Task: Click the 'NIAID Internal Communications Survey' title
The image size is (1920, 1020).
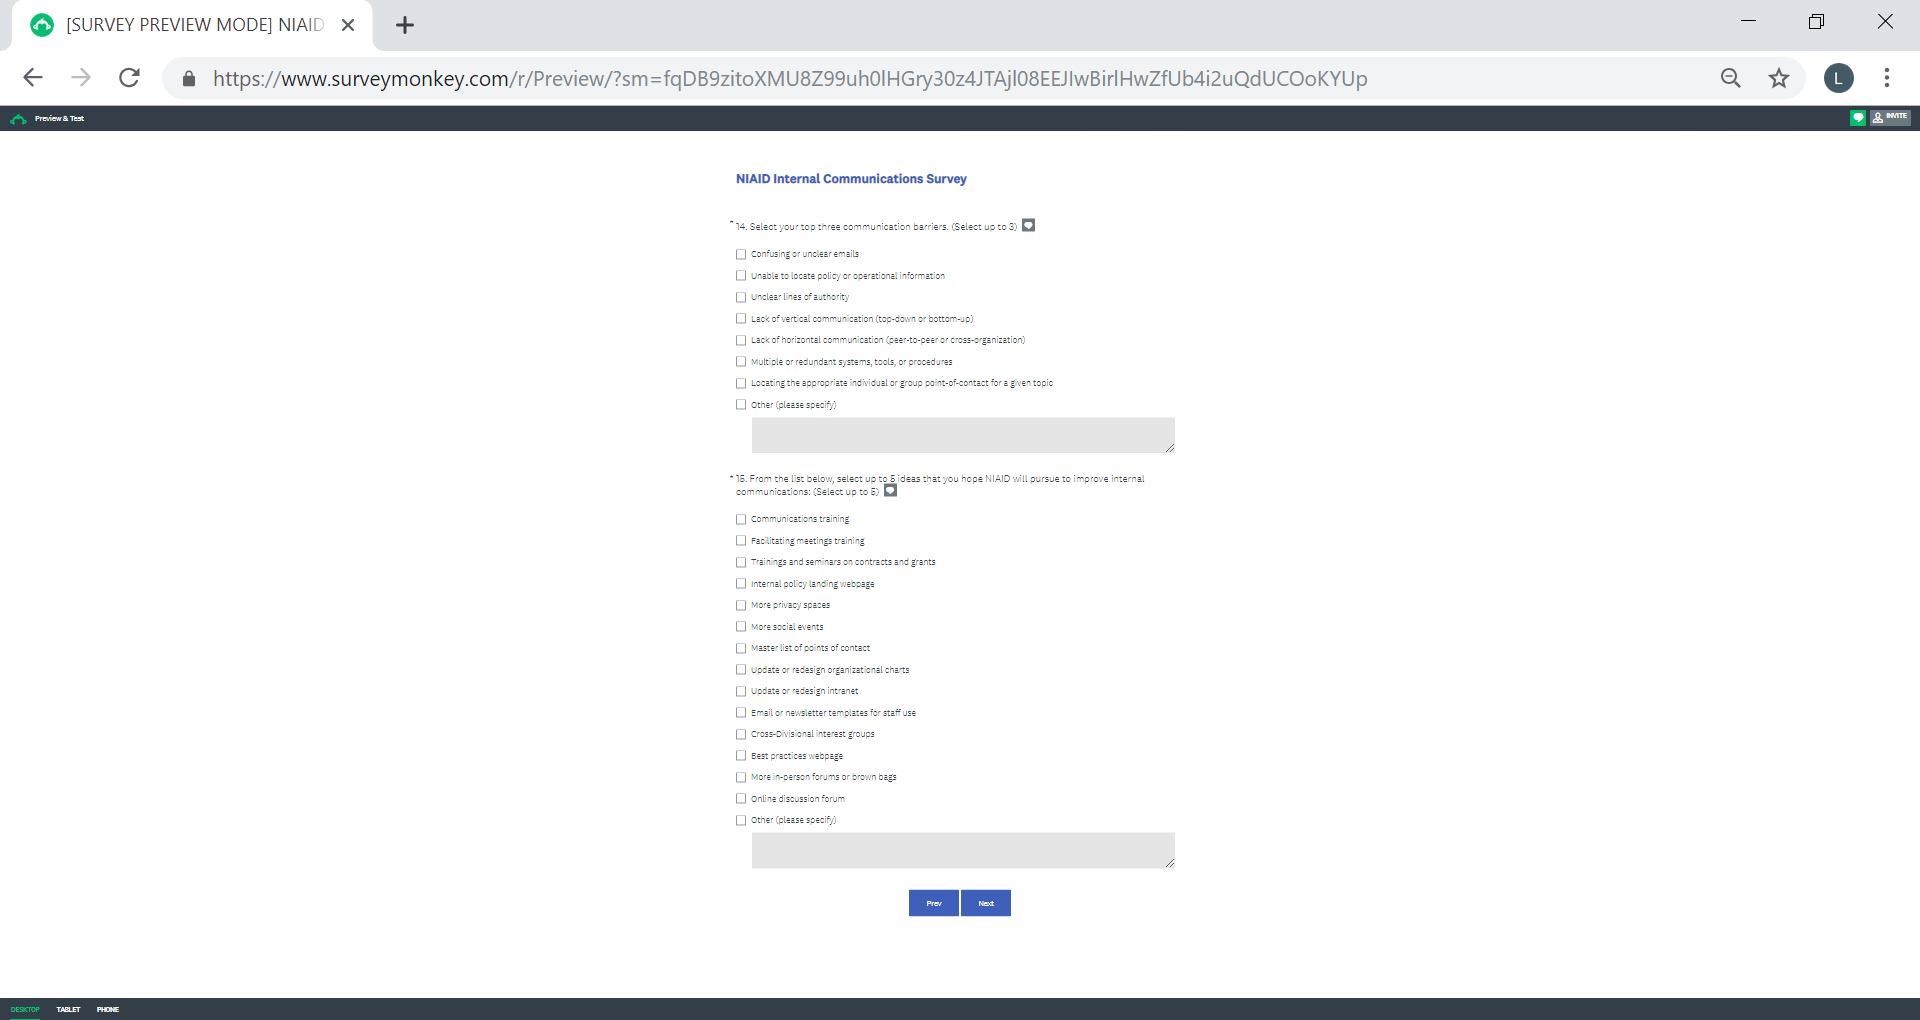Action: pos(851,179)
